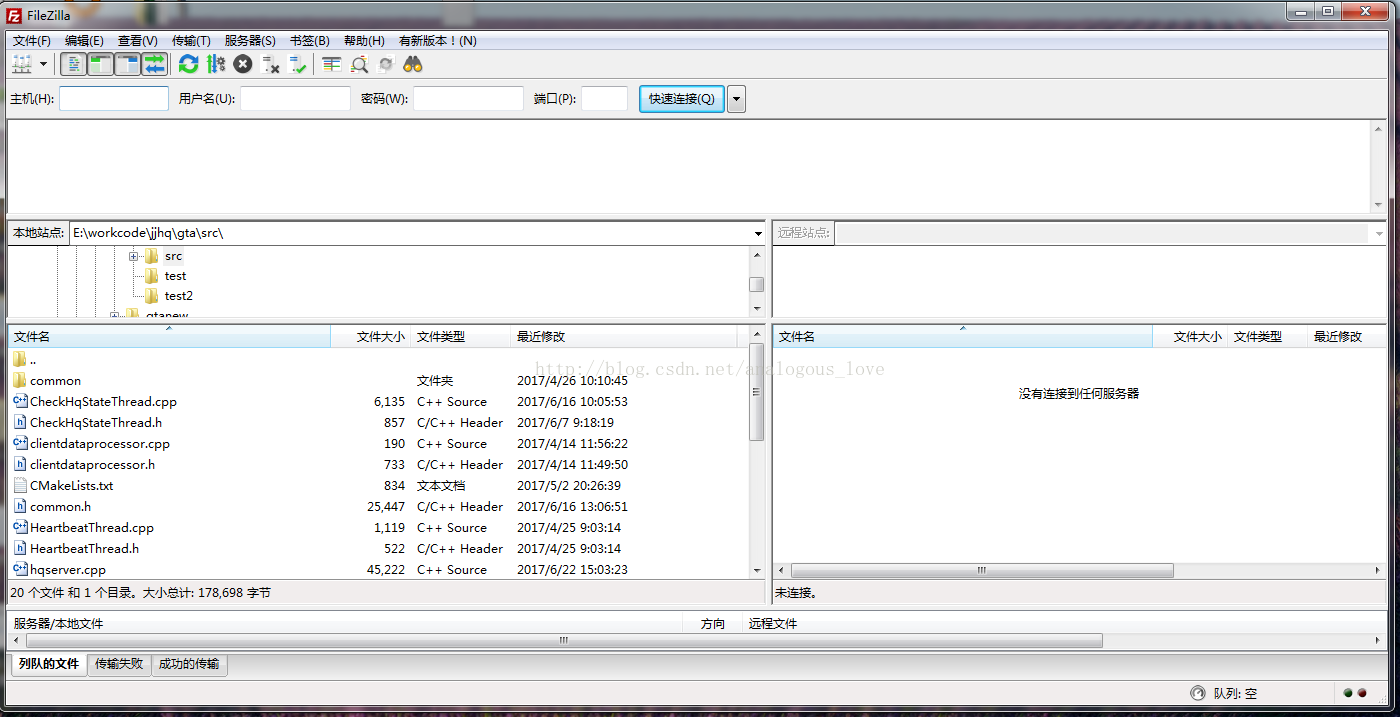This screenshot has height=717, width=1400.
Task: Select the test folder in tree
Action: pyautogui.click(x=176, y=276)
